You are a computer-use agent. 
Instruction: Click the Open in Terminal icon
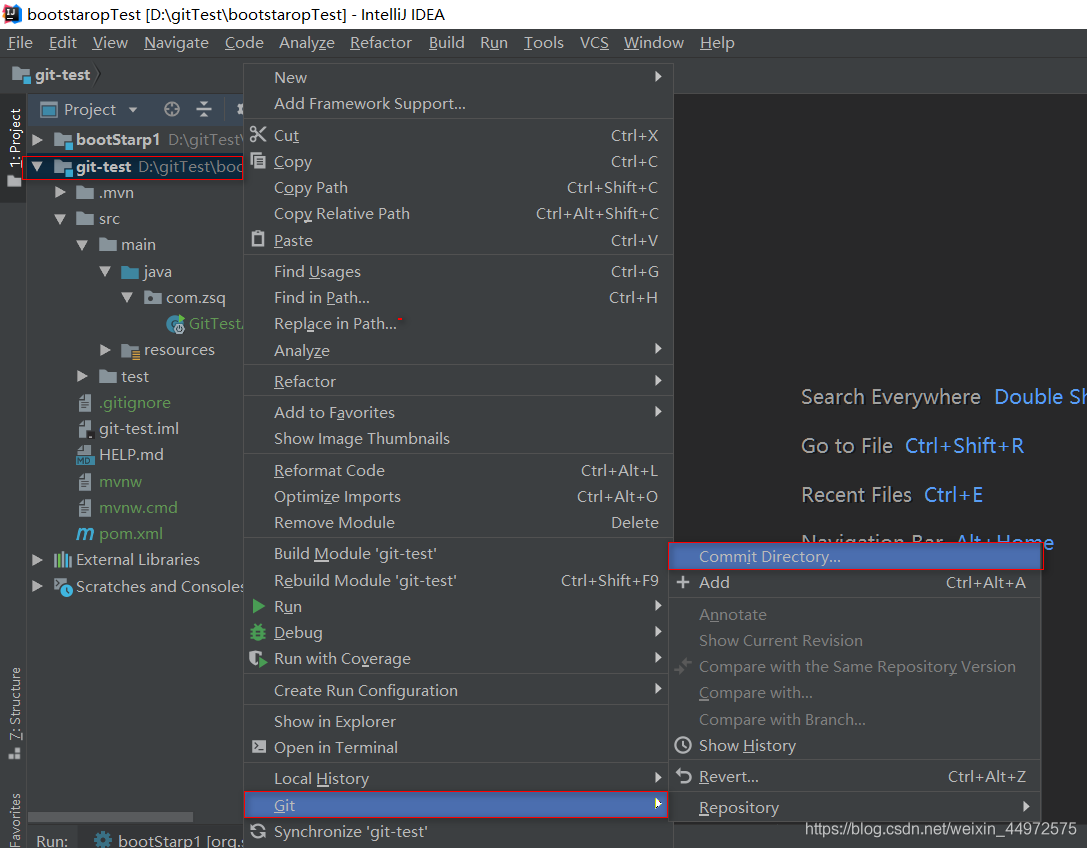[x=259, y=747]
